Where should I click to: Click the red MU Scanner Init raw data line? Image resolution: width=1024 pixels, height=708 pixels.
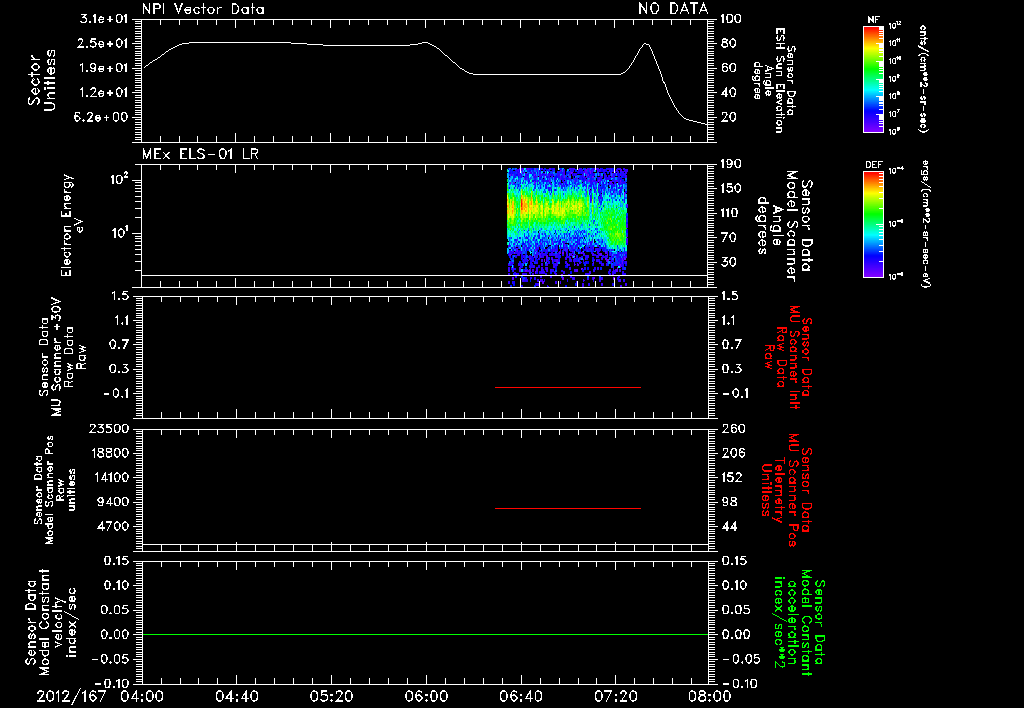(x=568, y=387)
